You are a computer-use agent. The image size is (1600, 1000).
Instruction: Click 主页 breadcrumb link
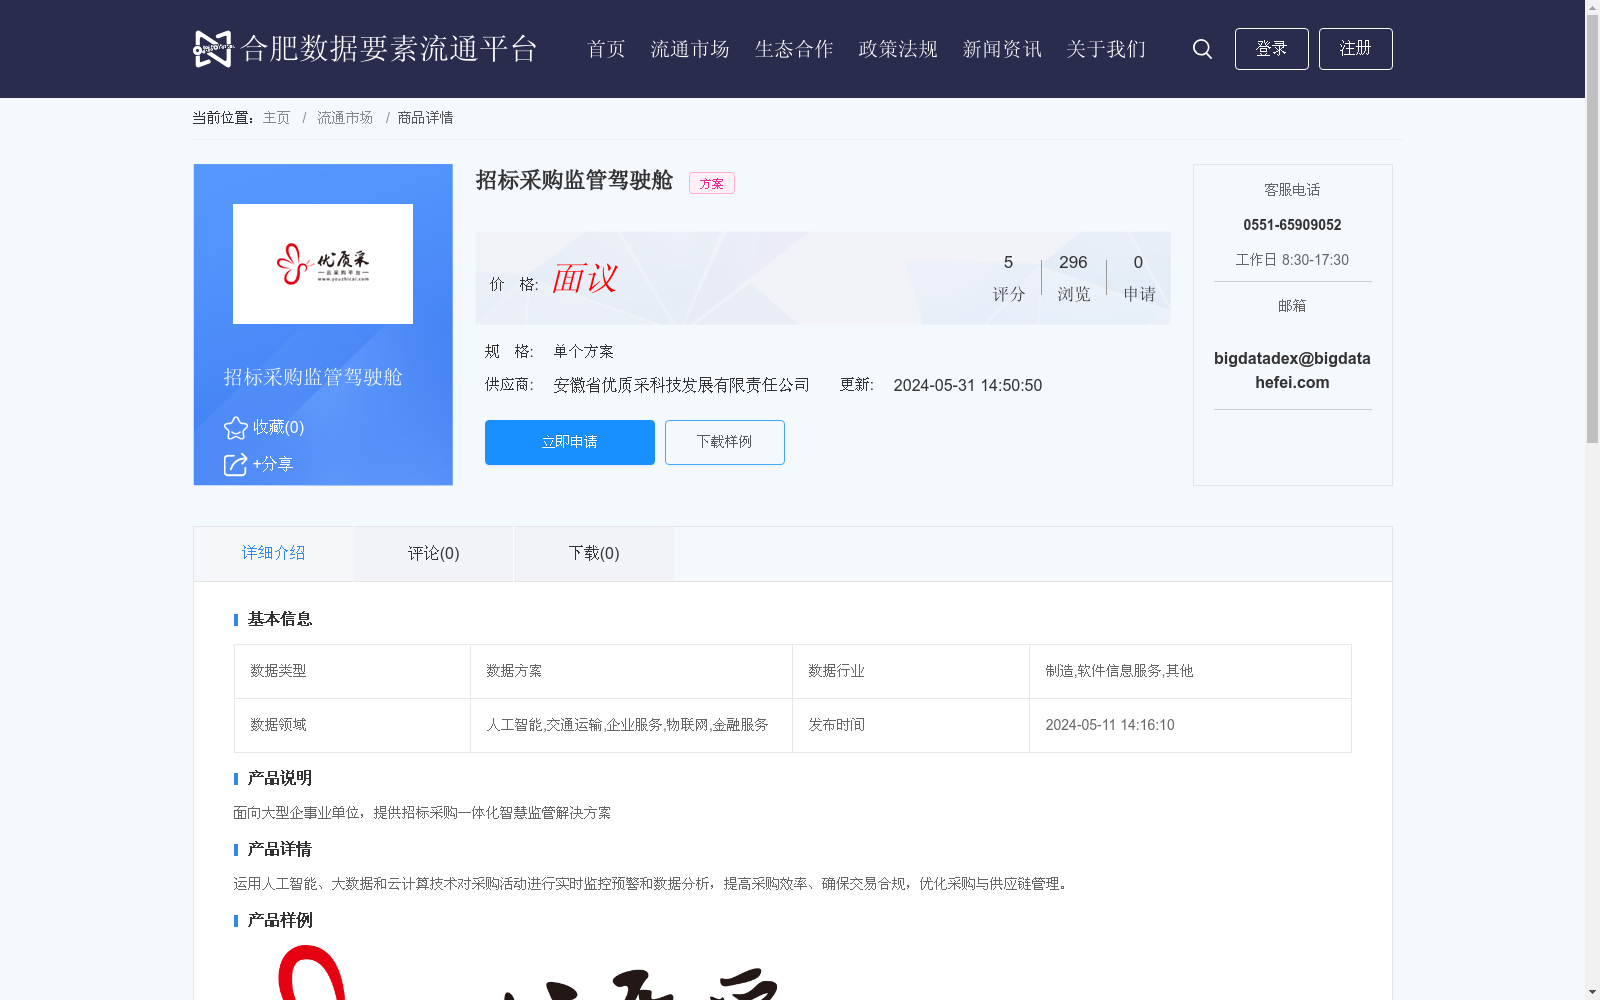(276, 118)
